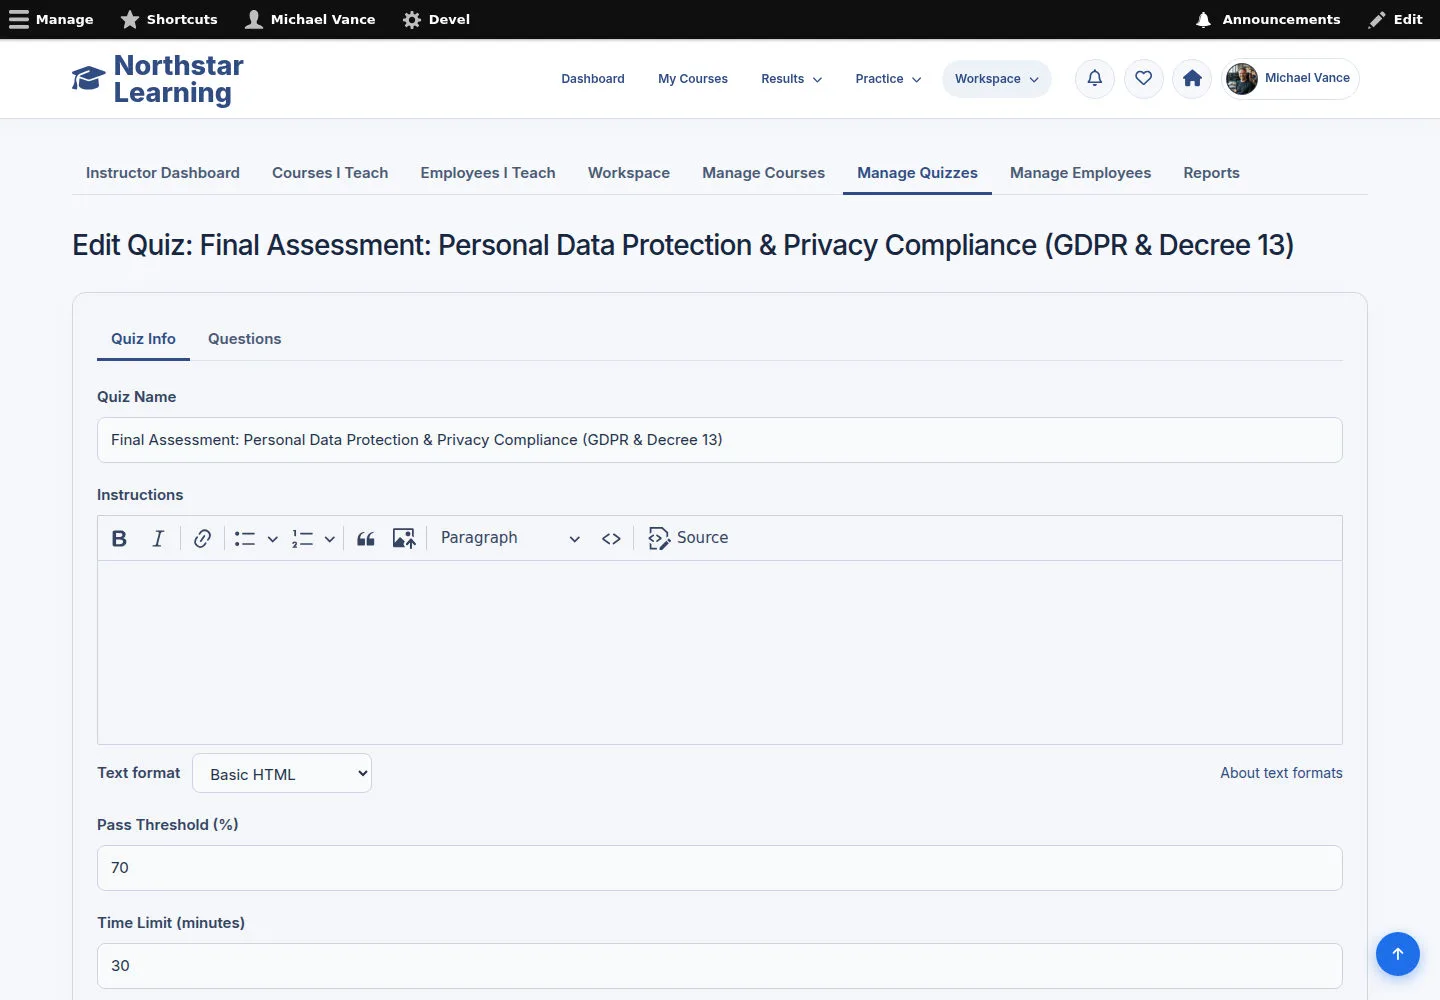
Task: Open favorites via the heart icon
Action: [x=1144, y=78]
